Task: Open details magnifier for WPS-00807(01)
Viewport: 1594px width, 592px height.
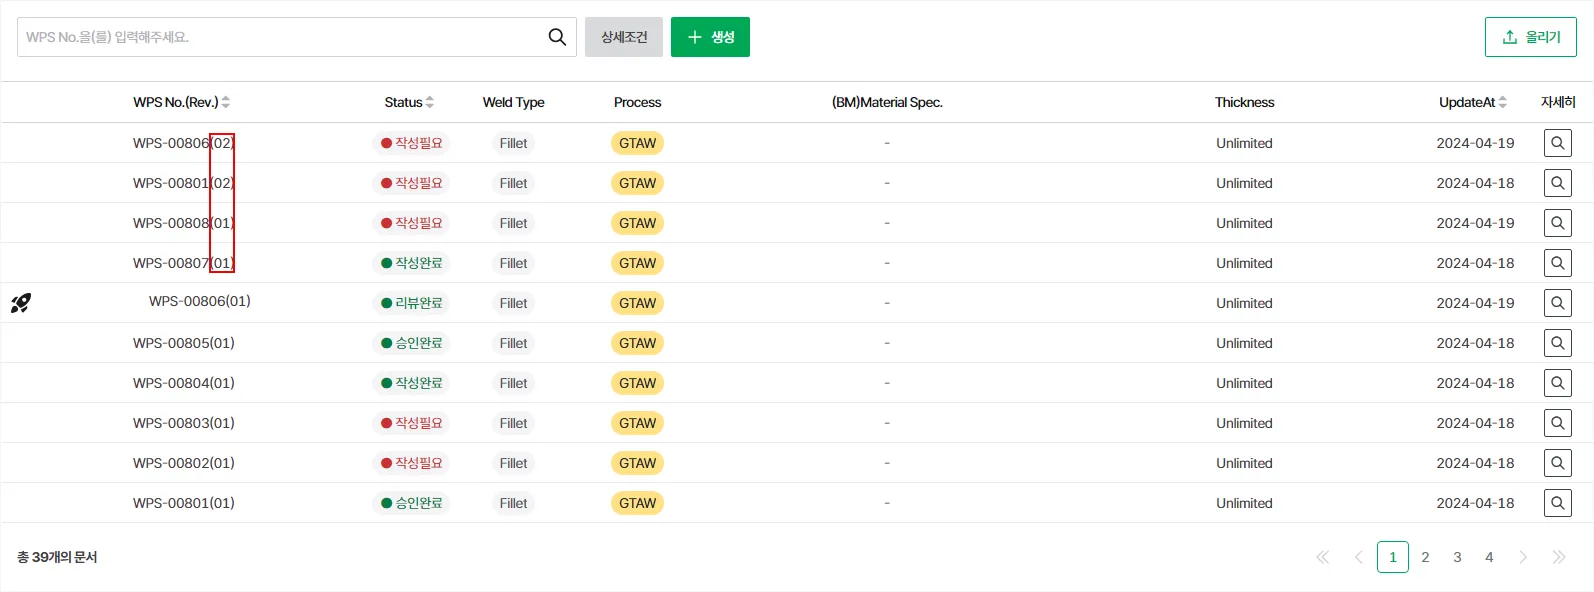Action: tap(1557, 263)
